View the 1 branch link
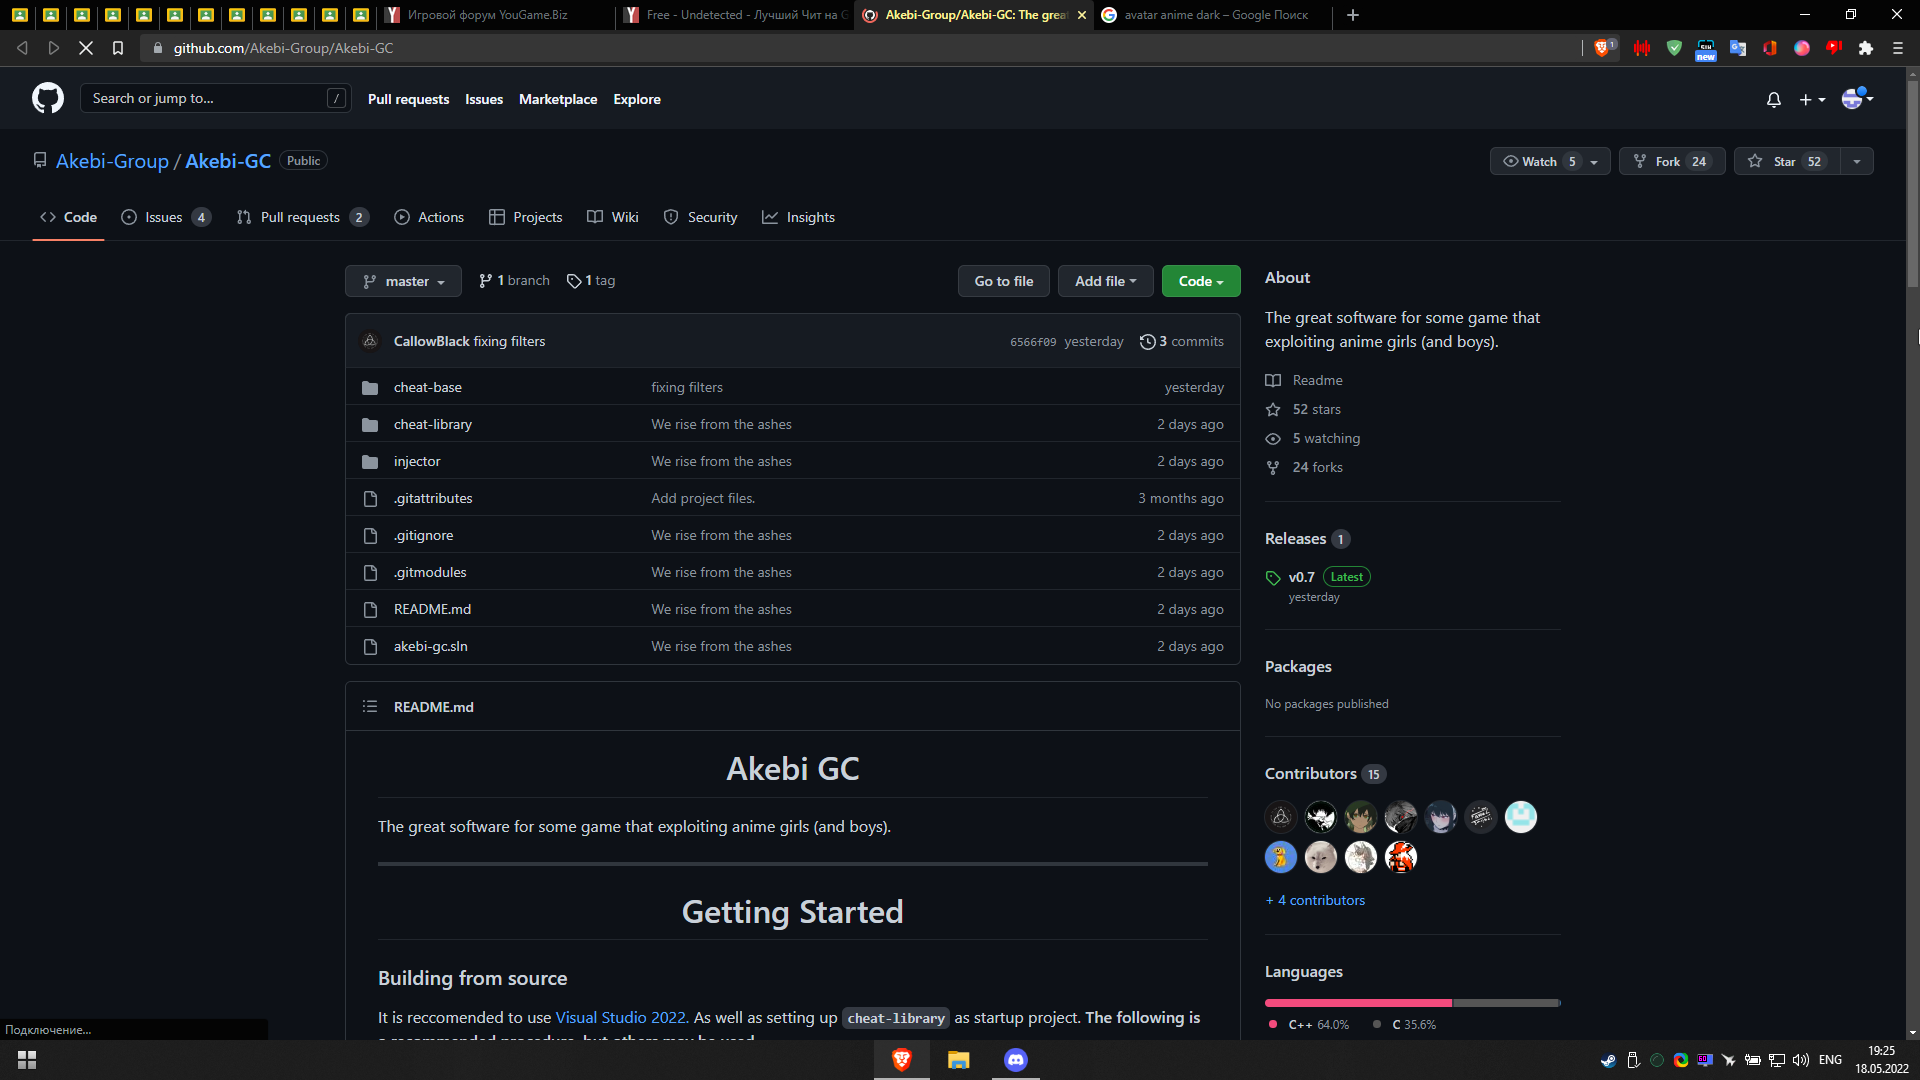The height and width of the screenshot is (1080, 1920). 514,281
